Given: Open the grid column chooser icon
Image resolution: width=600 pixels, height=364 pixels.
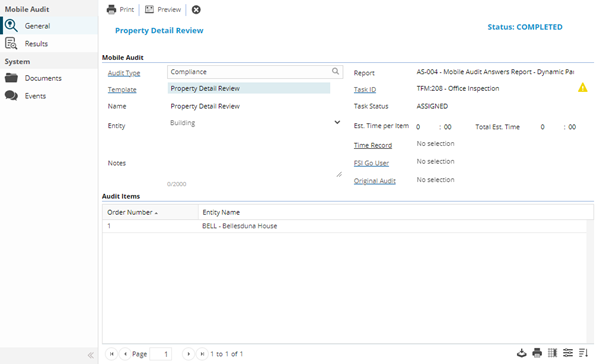Looking at the screenshot, I should click(553, 353).
